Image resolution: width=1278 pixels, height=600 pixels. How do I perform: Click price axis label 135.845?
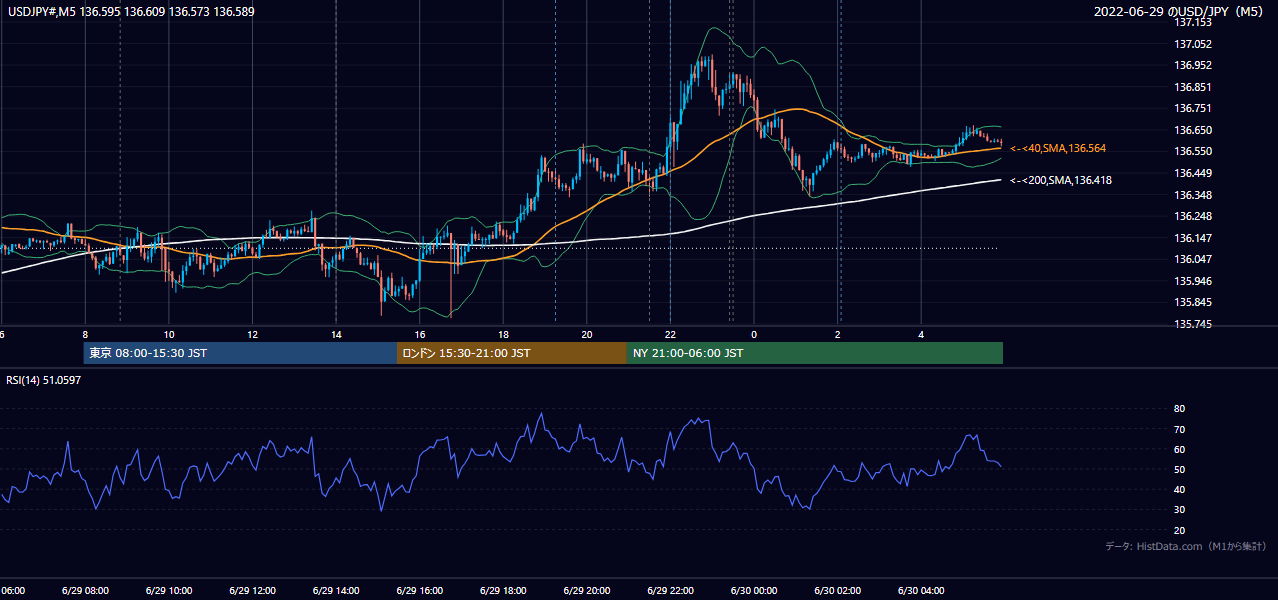tap(1193, 302)
